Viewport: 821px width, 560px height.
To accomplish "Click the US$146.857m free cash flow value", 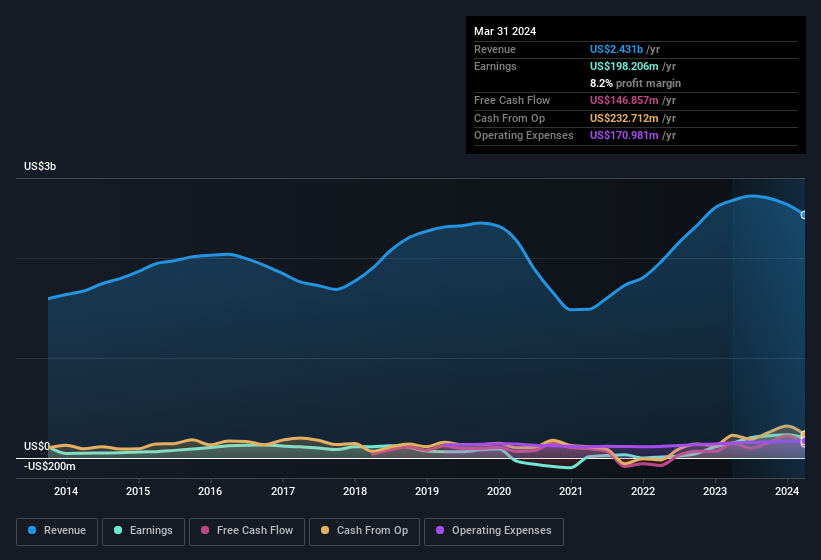I will coord(625,101).
